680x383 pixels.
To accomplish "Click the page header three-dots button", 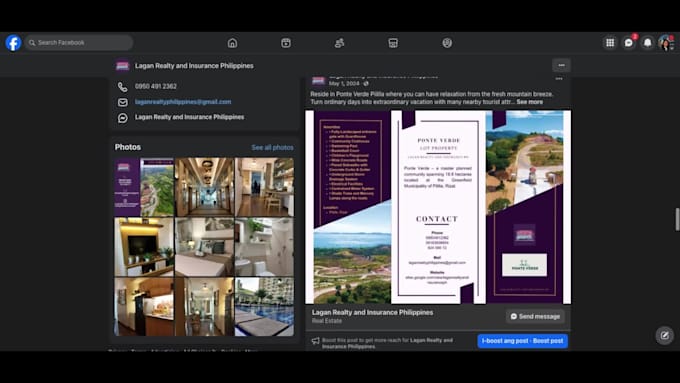I will [561, 65].
